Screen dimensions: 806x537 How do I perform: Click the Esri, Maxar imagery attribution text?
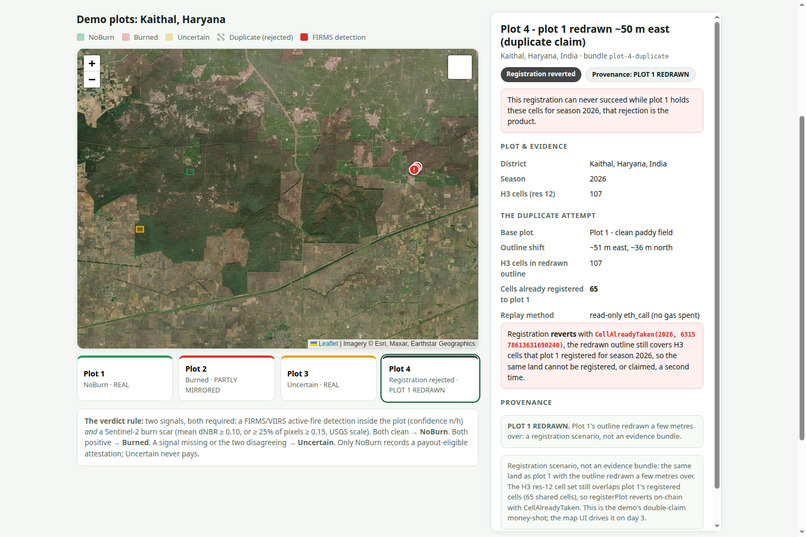tap(409, 344)
